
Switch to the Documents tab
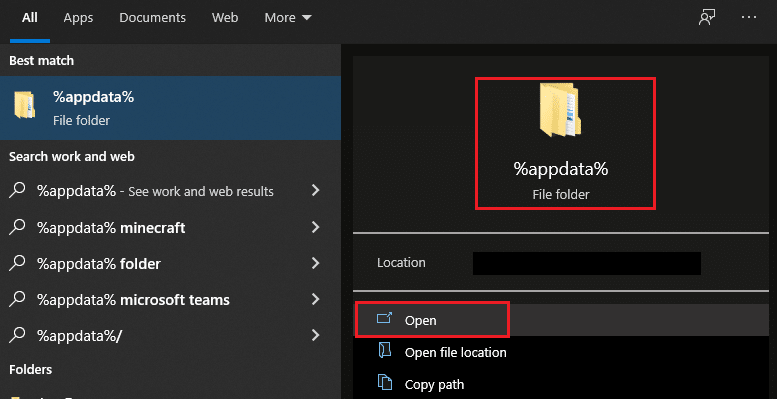[153, 18]
